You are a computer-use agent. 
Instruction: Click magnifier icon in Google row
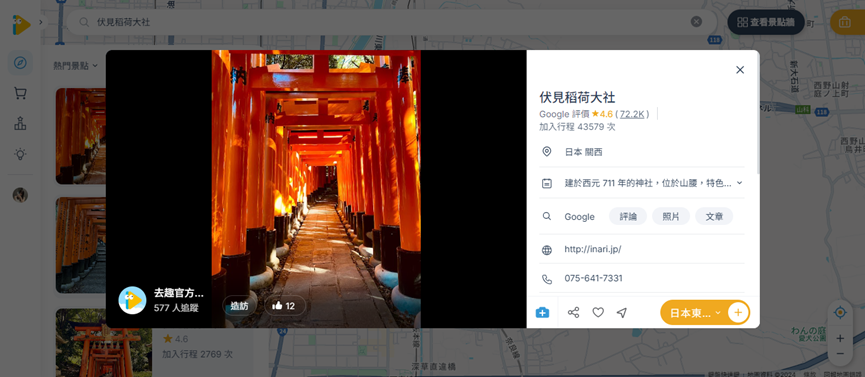[547, 216]
